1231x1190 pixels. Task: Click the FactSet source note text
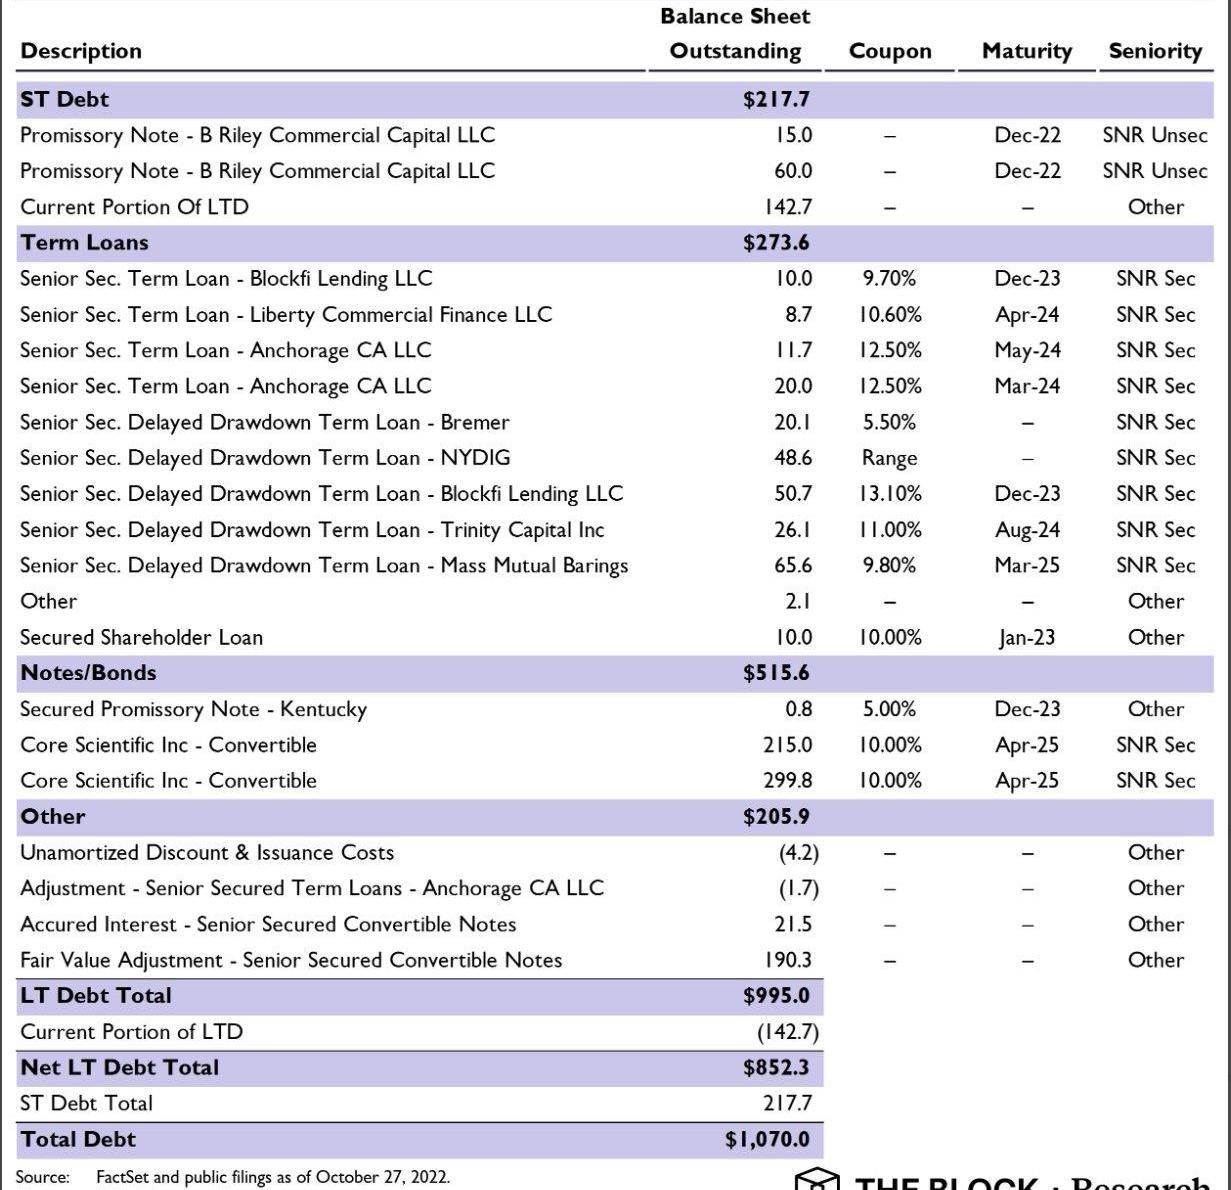(x=272, y=1177)
